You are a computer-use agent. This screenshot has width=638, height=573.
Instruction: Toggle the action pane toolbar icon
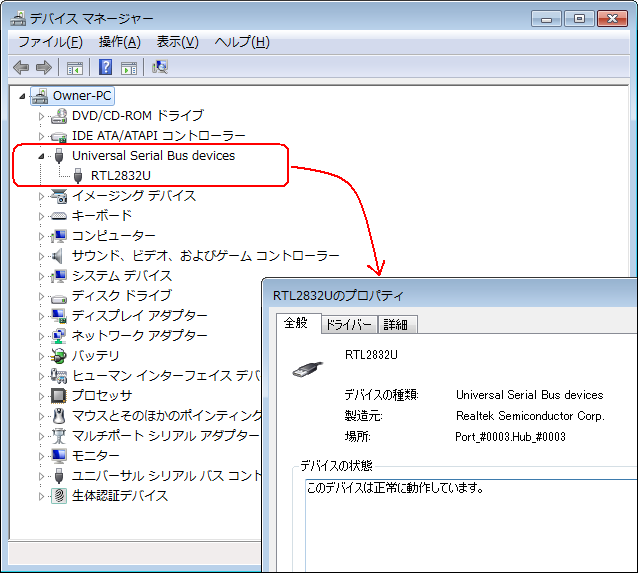tap(129, 68)
